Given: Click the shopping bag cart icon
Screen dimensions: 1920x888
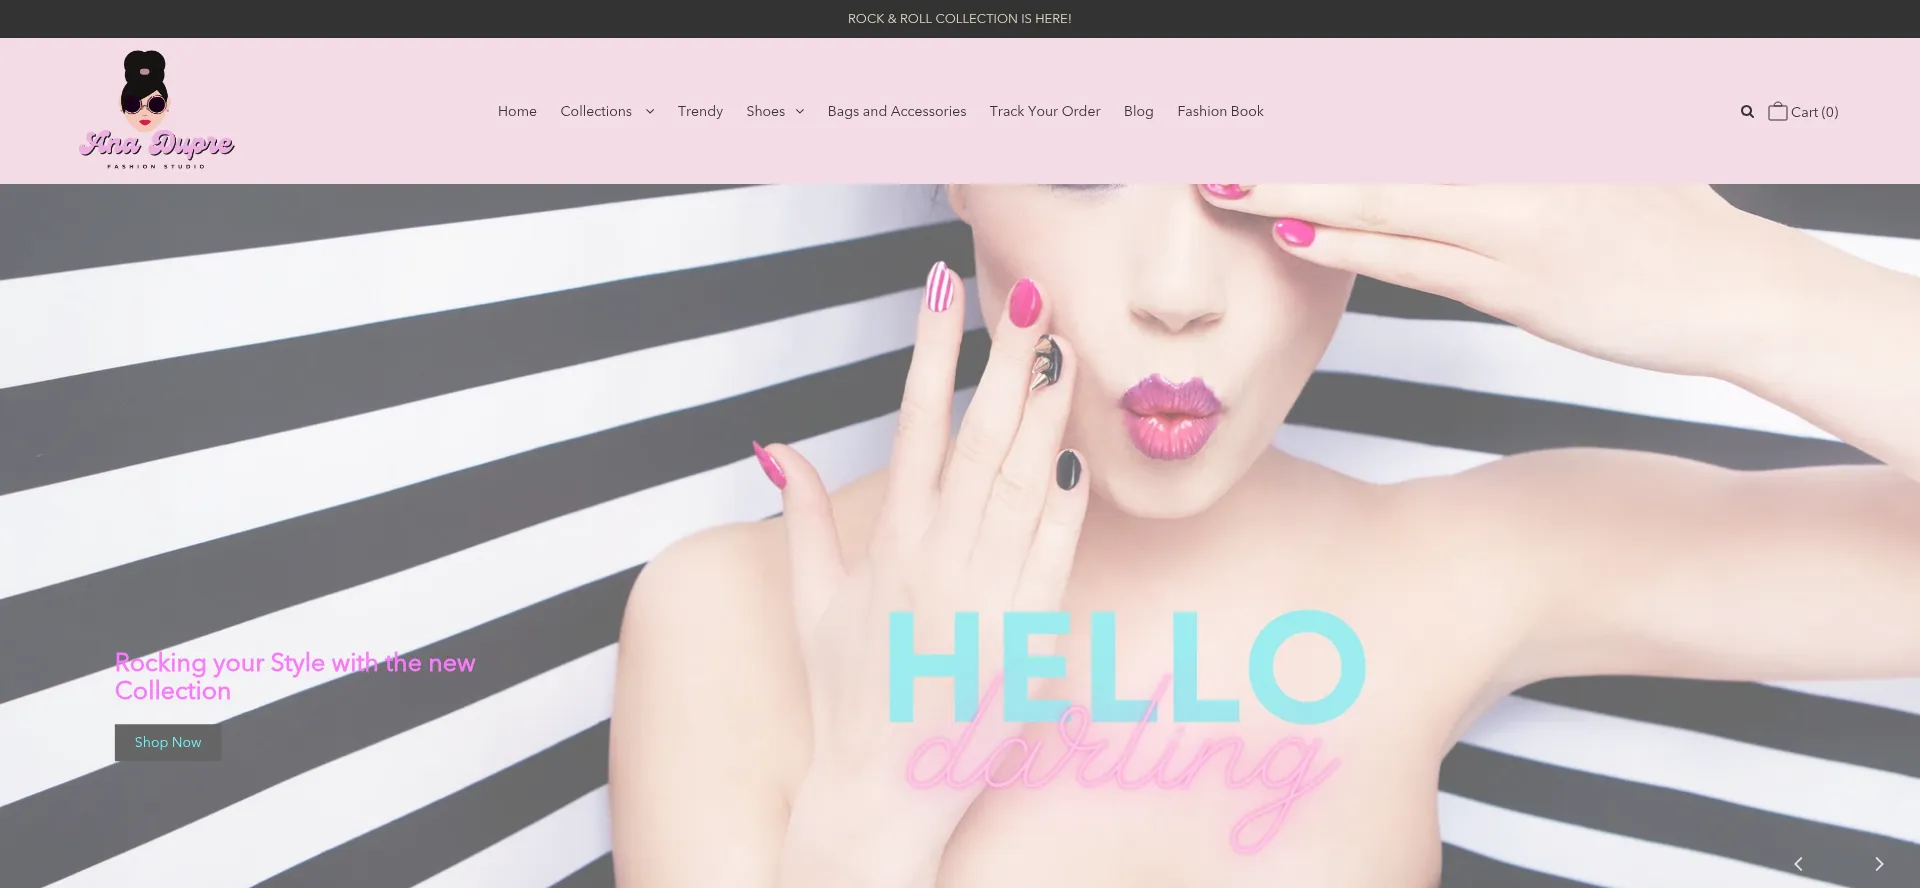Looking at the screenshot, I should (1777, 111).
